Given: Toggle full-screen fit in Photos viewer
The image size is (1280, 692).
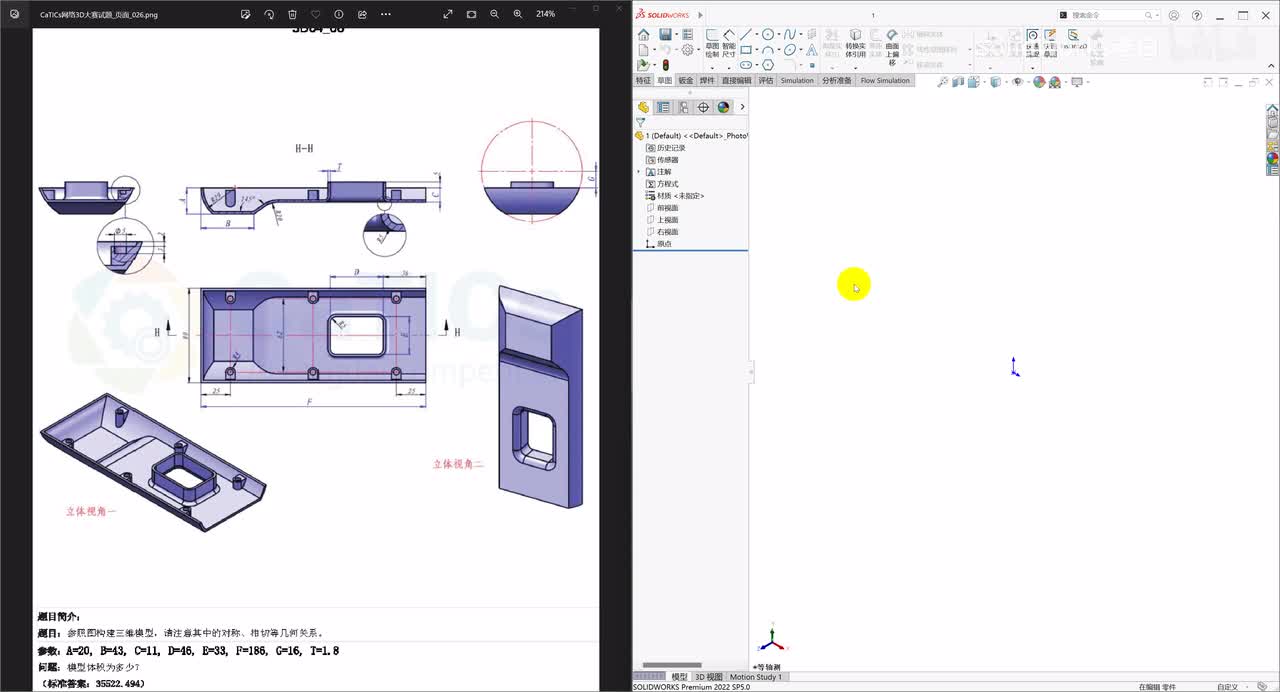Looking at the screenshot, I should tap(448, 14).
